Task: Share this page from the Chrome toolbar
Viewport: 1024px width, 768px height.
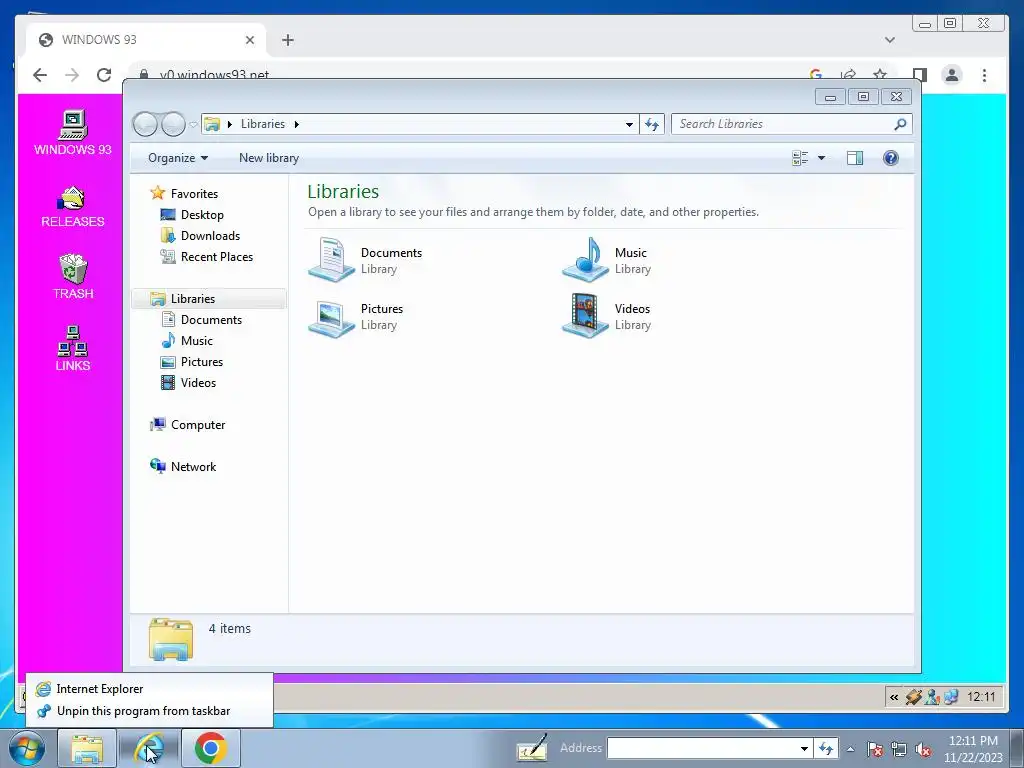Action: [848, 75]
